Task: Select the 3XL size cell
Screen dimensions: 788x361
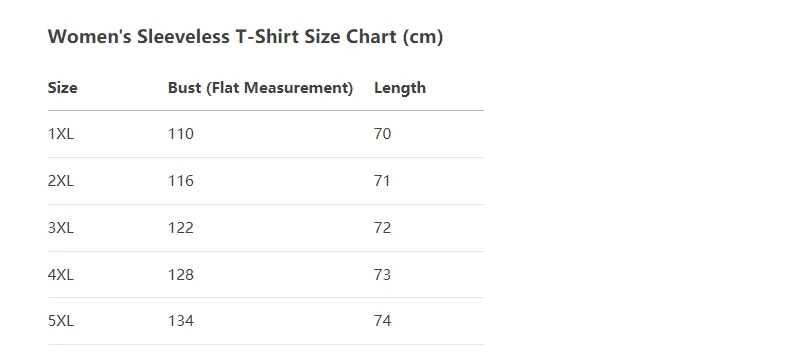Action: [x=61, y=228]
